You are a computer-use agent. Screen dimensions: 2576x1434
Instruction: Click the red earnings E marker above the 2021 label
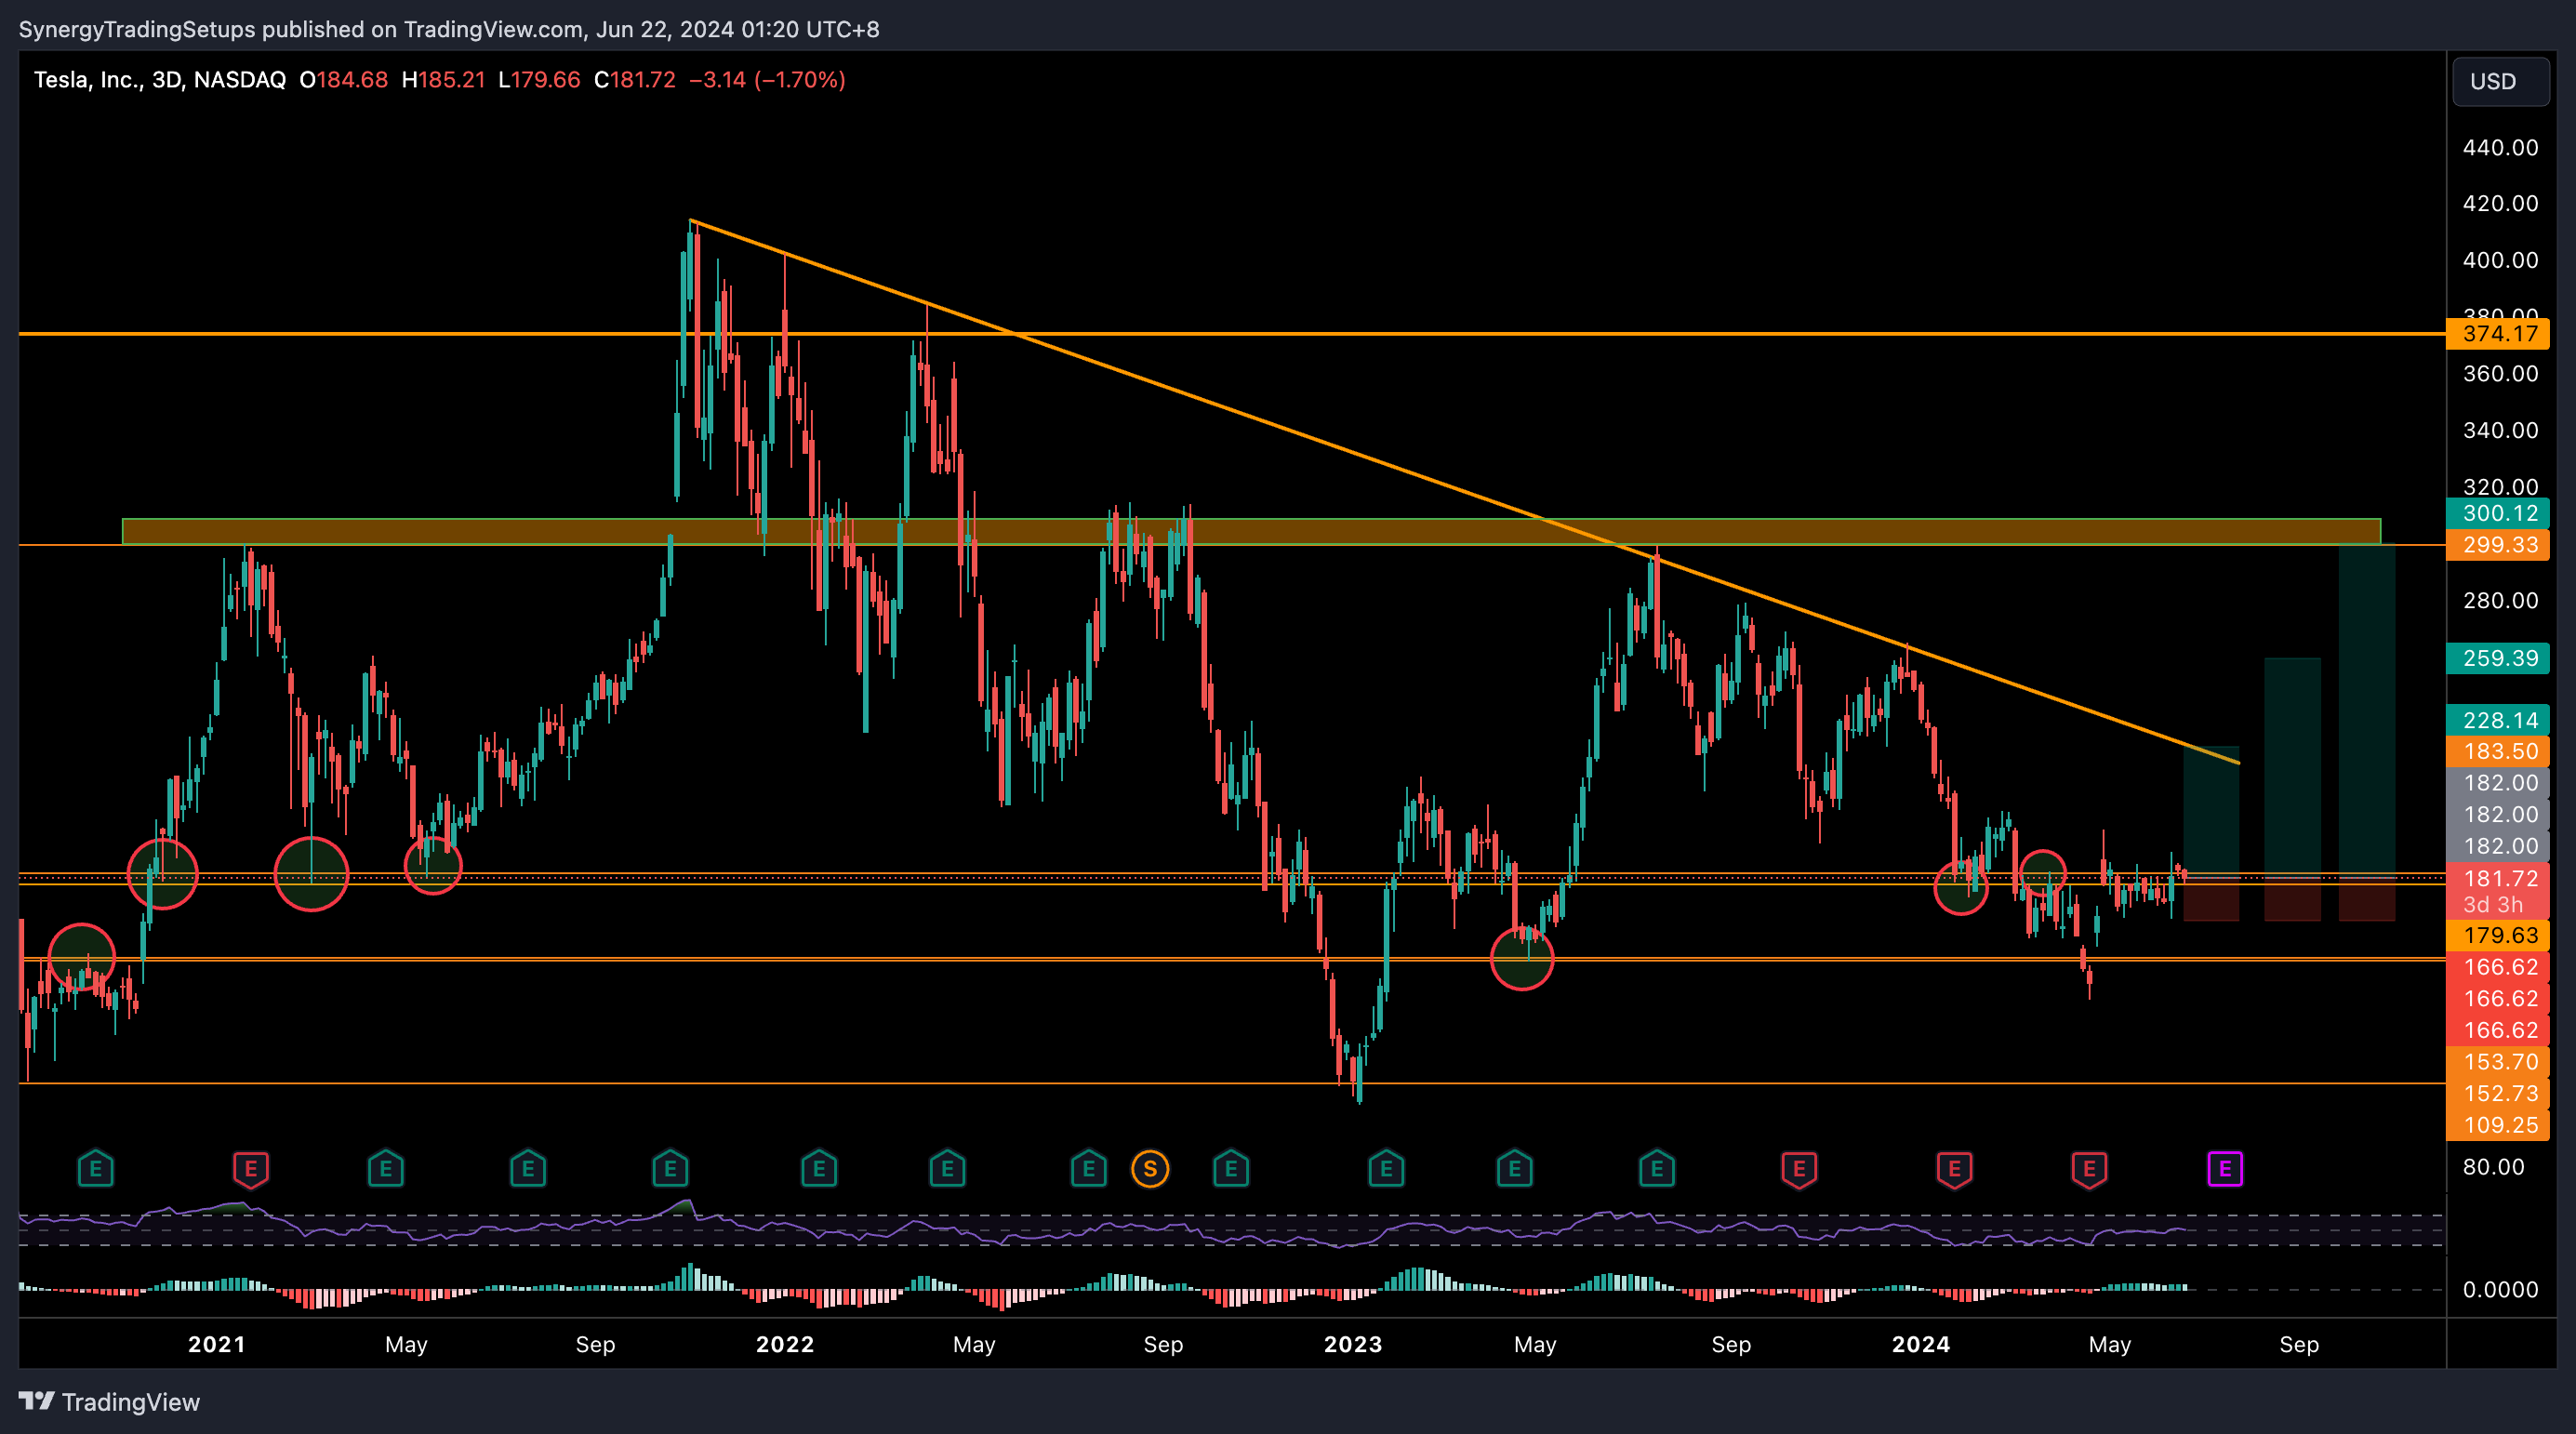click(x=251, y=1168)
